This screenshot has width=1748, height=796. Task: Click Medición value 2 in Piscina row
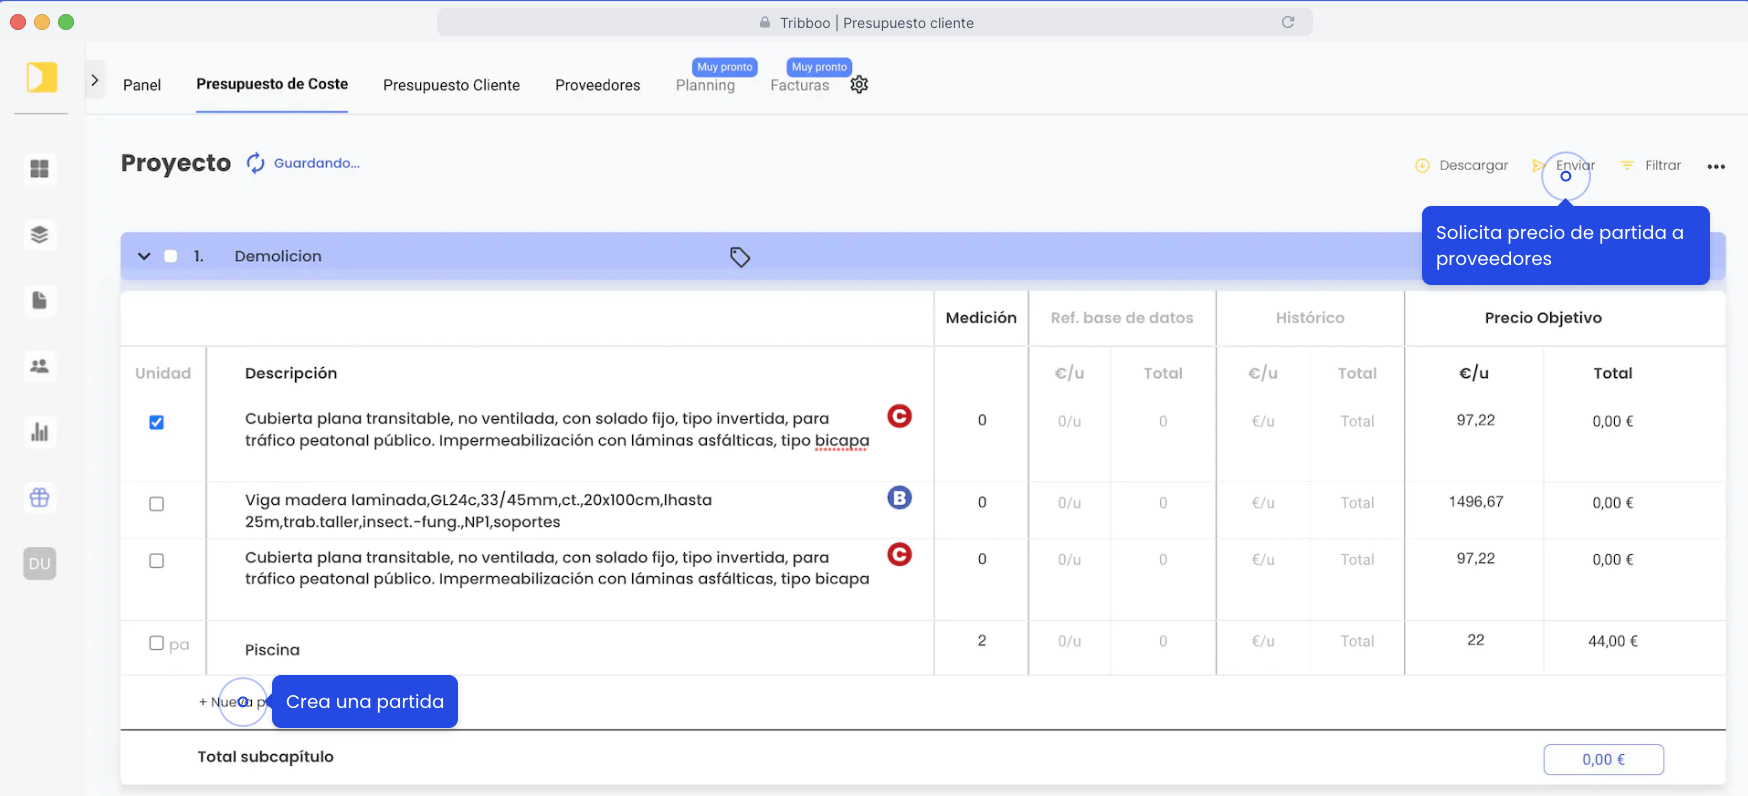pos(982,640)
